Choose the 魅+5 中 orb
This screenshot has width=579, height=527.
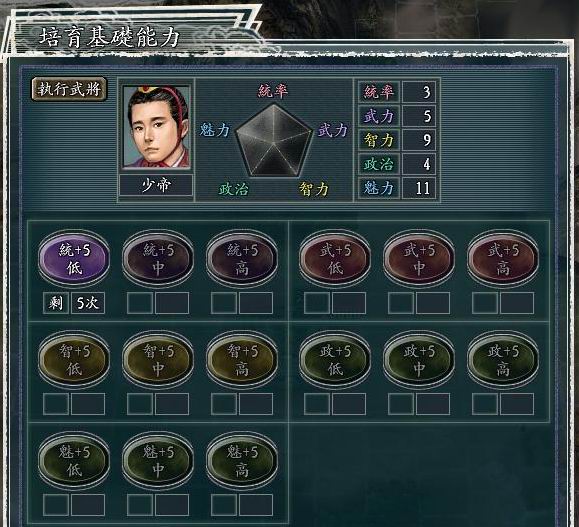(158, 460)
